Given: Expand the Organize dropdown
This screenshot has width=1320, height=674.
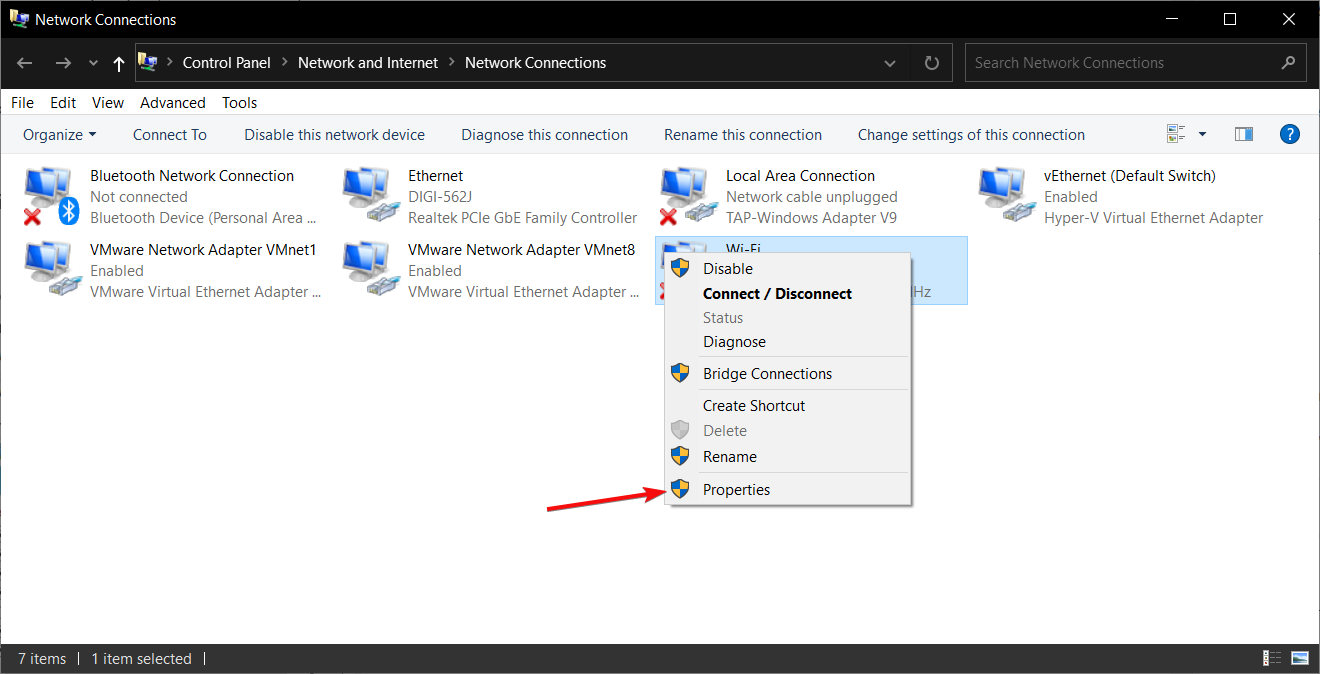Looking at the screenshot, I should 60,135.
